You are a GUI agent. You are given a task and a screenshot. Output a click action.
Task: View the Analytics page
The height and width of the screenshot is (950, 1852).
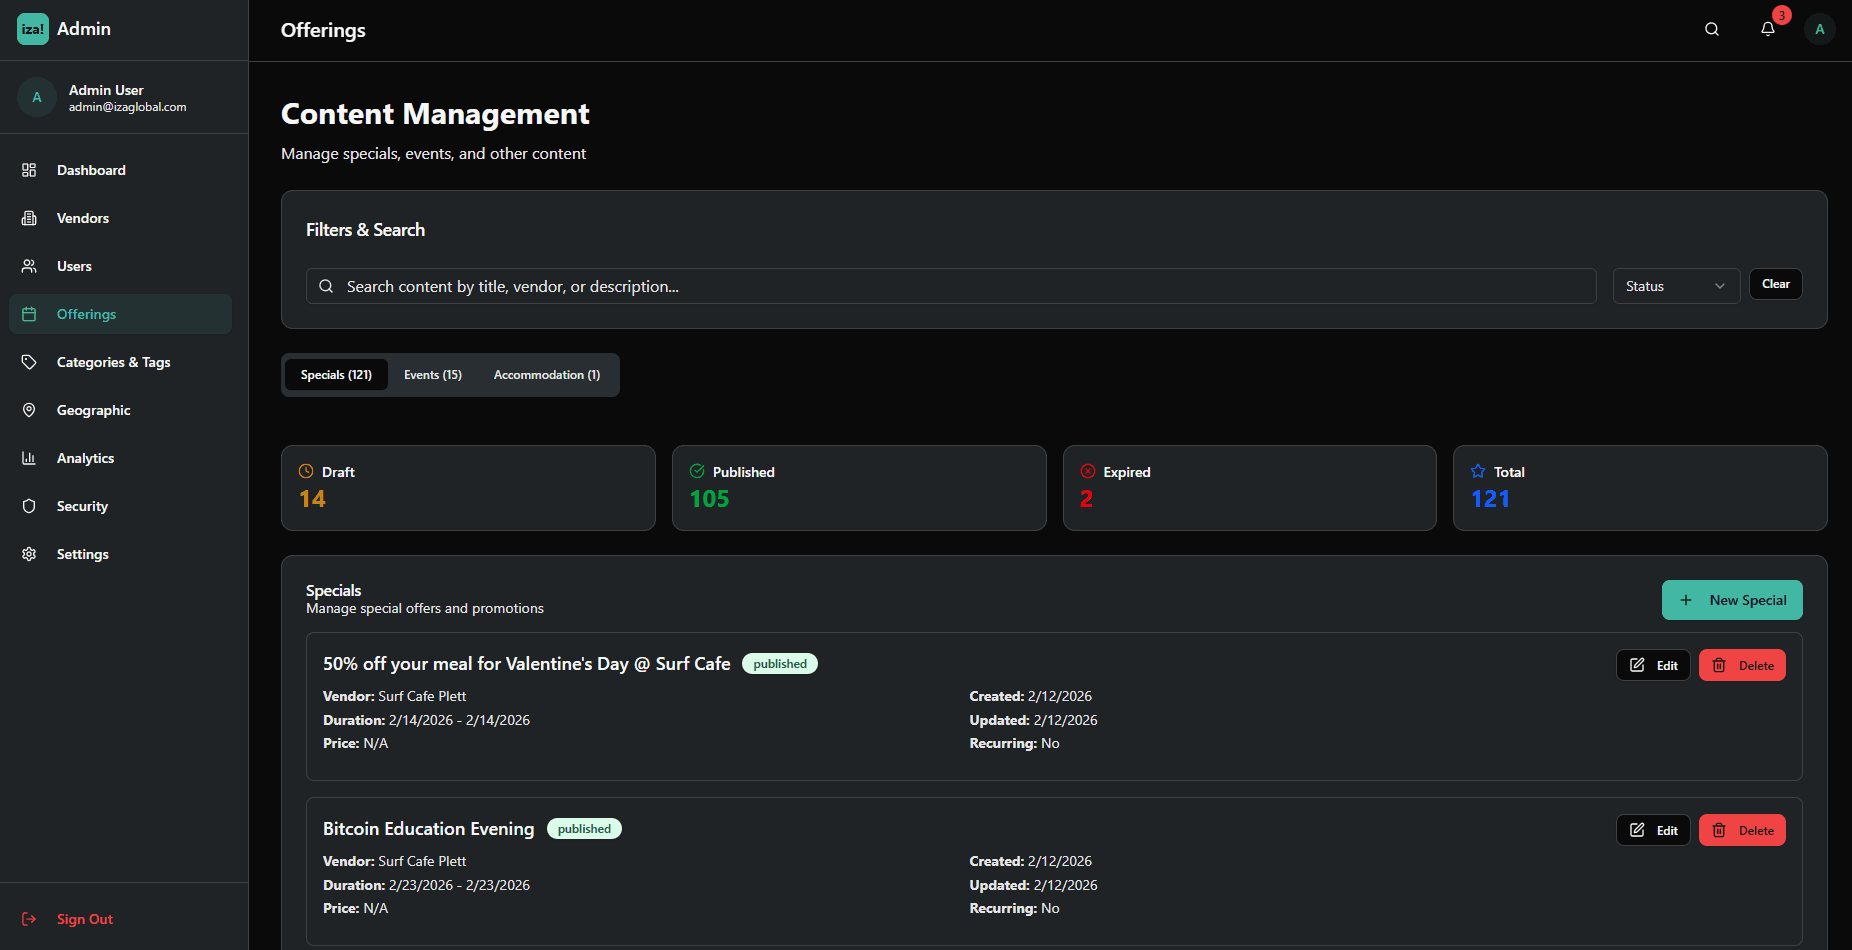point(85,458)
